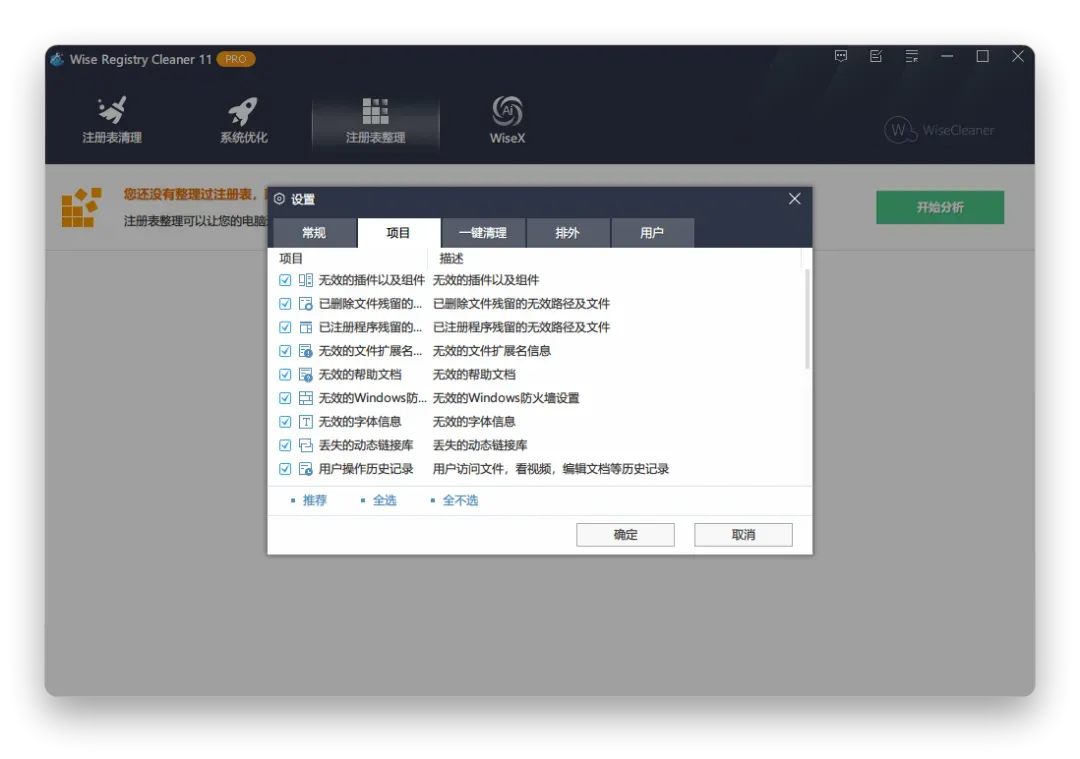Uncheck 无效的帮助文档 checkbox
This screenshot has width=1080, height=759.
pos(285,375)
